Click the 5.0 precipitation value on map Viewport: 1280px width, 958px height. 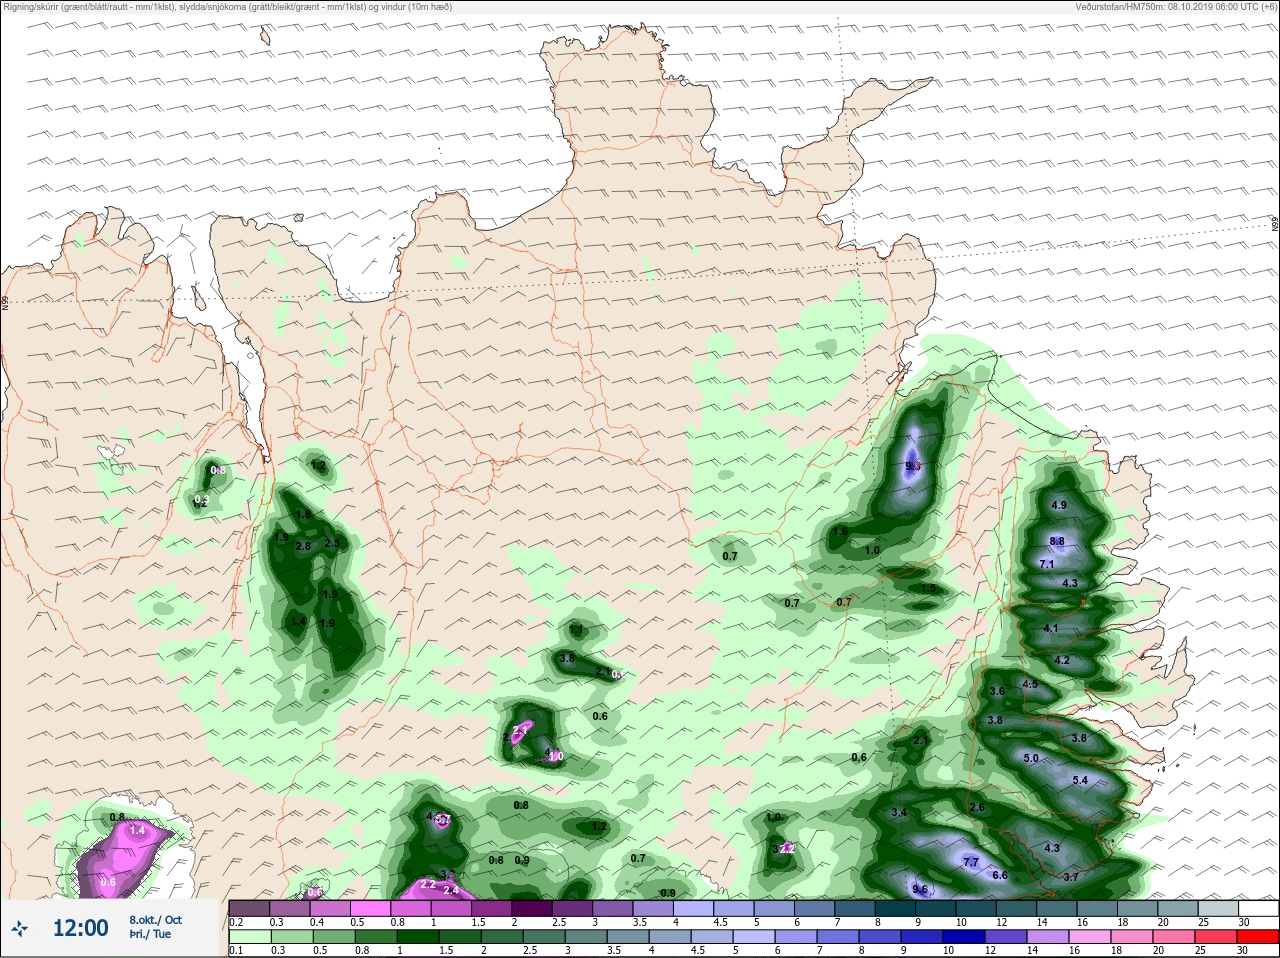point(1031,758)
